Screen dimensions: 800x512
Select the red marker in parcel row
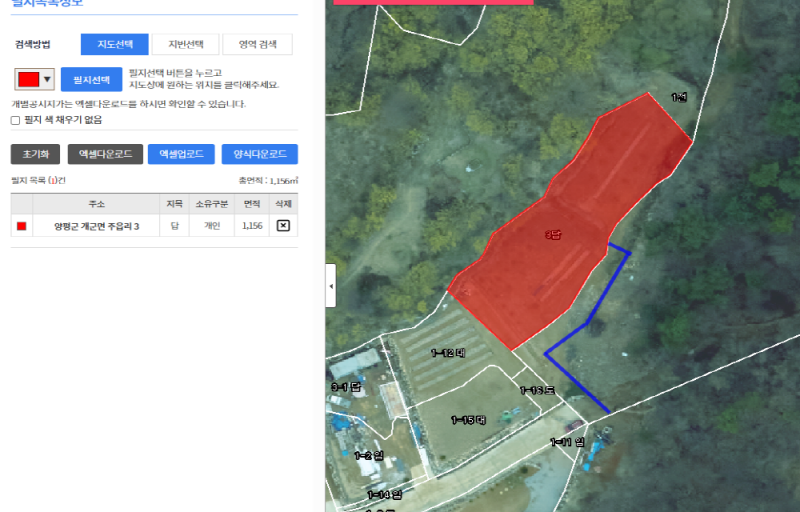(21, 226)
